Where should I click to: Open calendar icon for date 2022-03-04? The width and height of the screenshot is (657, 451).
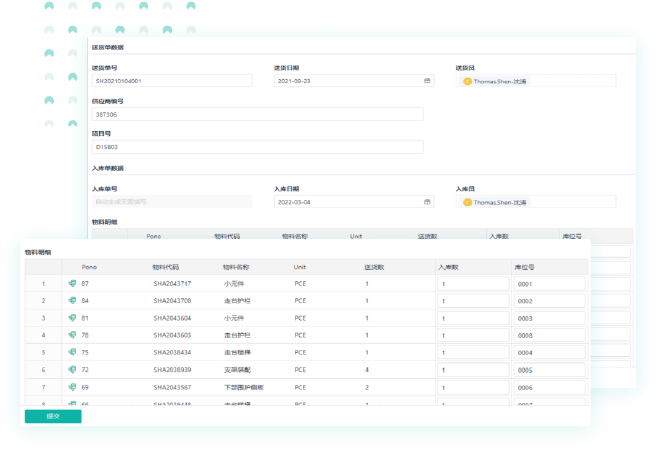click(427, 202)
